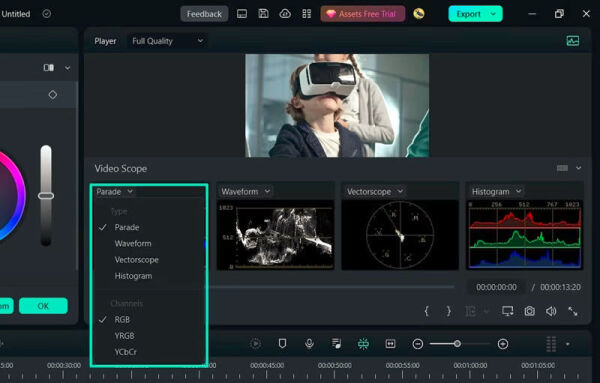
Task: Zoom out timeline with the minus icon
Action: pyautogui.click(x=418, y=344)
